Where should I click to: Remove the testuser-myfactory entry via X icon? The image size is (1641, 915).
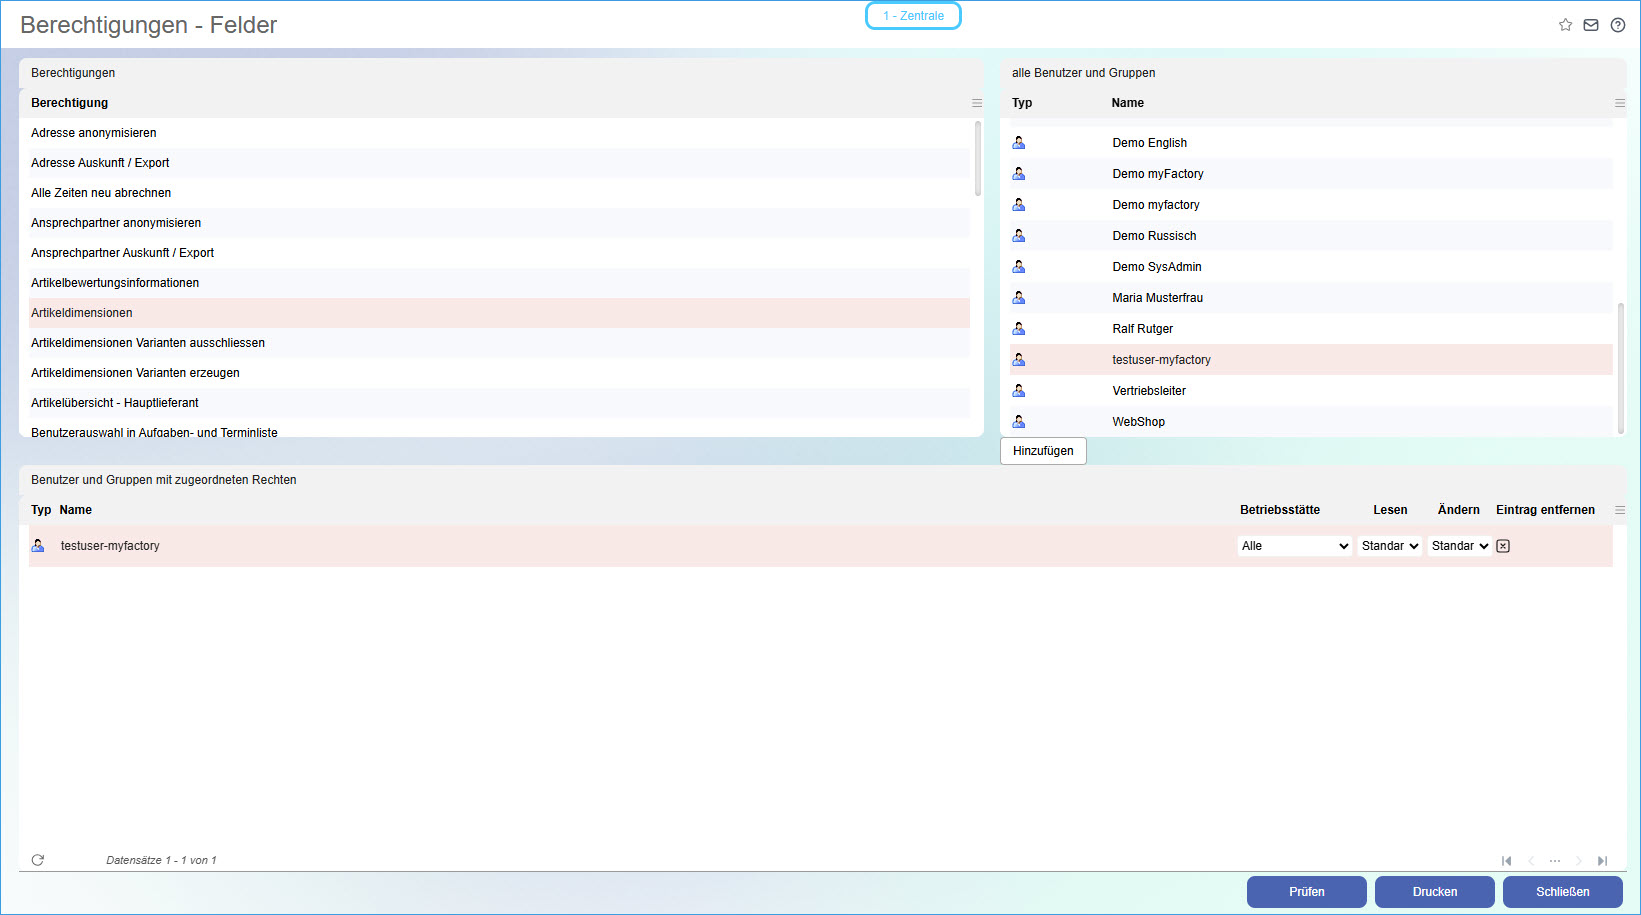(1503, 546)
